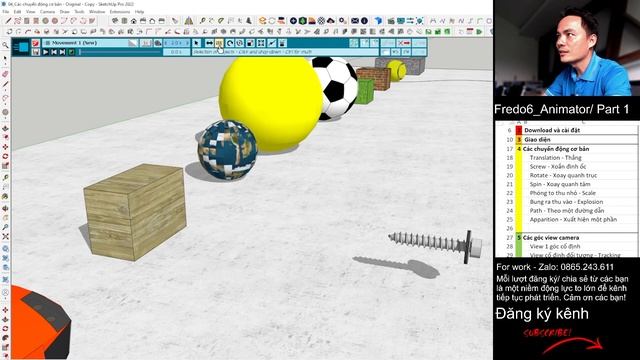This screenshot has height=360, width=640.
Task: Play the animation in Animator toolbar
Action: [x=46, y=52]
